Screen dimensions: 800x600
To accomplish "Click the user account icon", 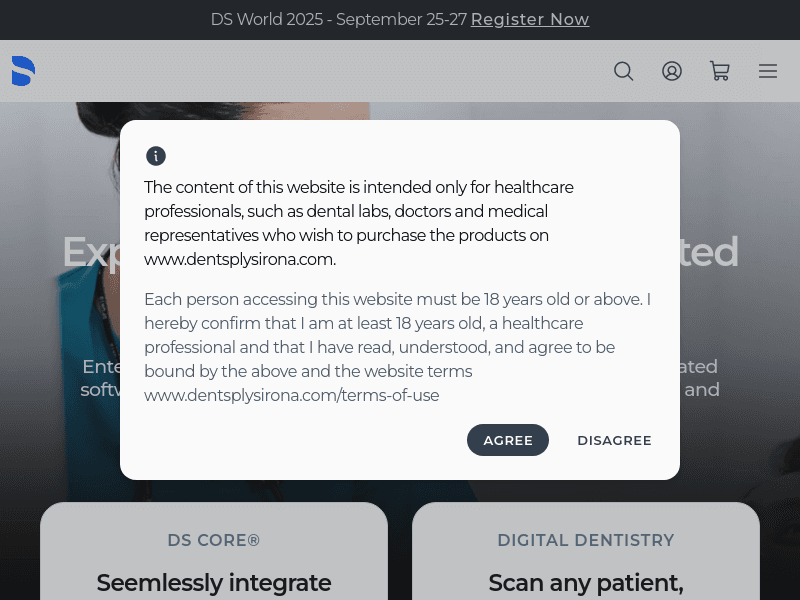I will (672, 71).
